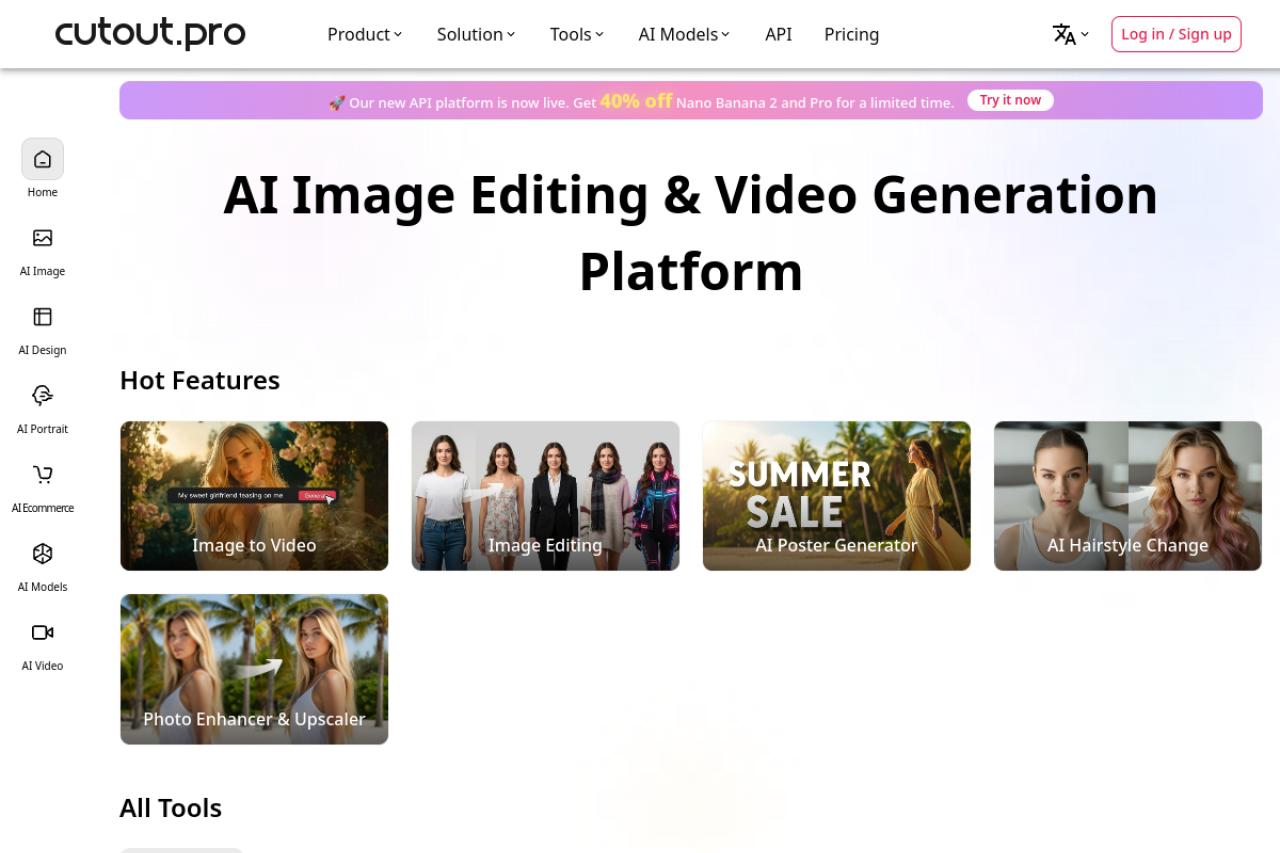Click the Home icon in sidebar
Screen dimensions: 1280x853
[x=42, y=159]
